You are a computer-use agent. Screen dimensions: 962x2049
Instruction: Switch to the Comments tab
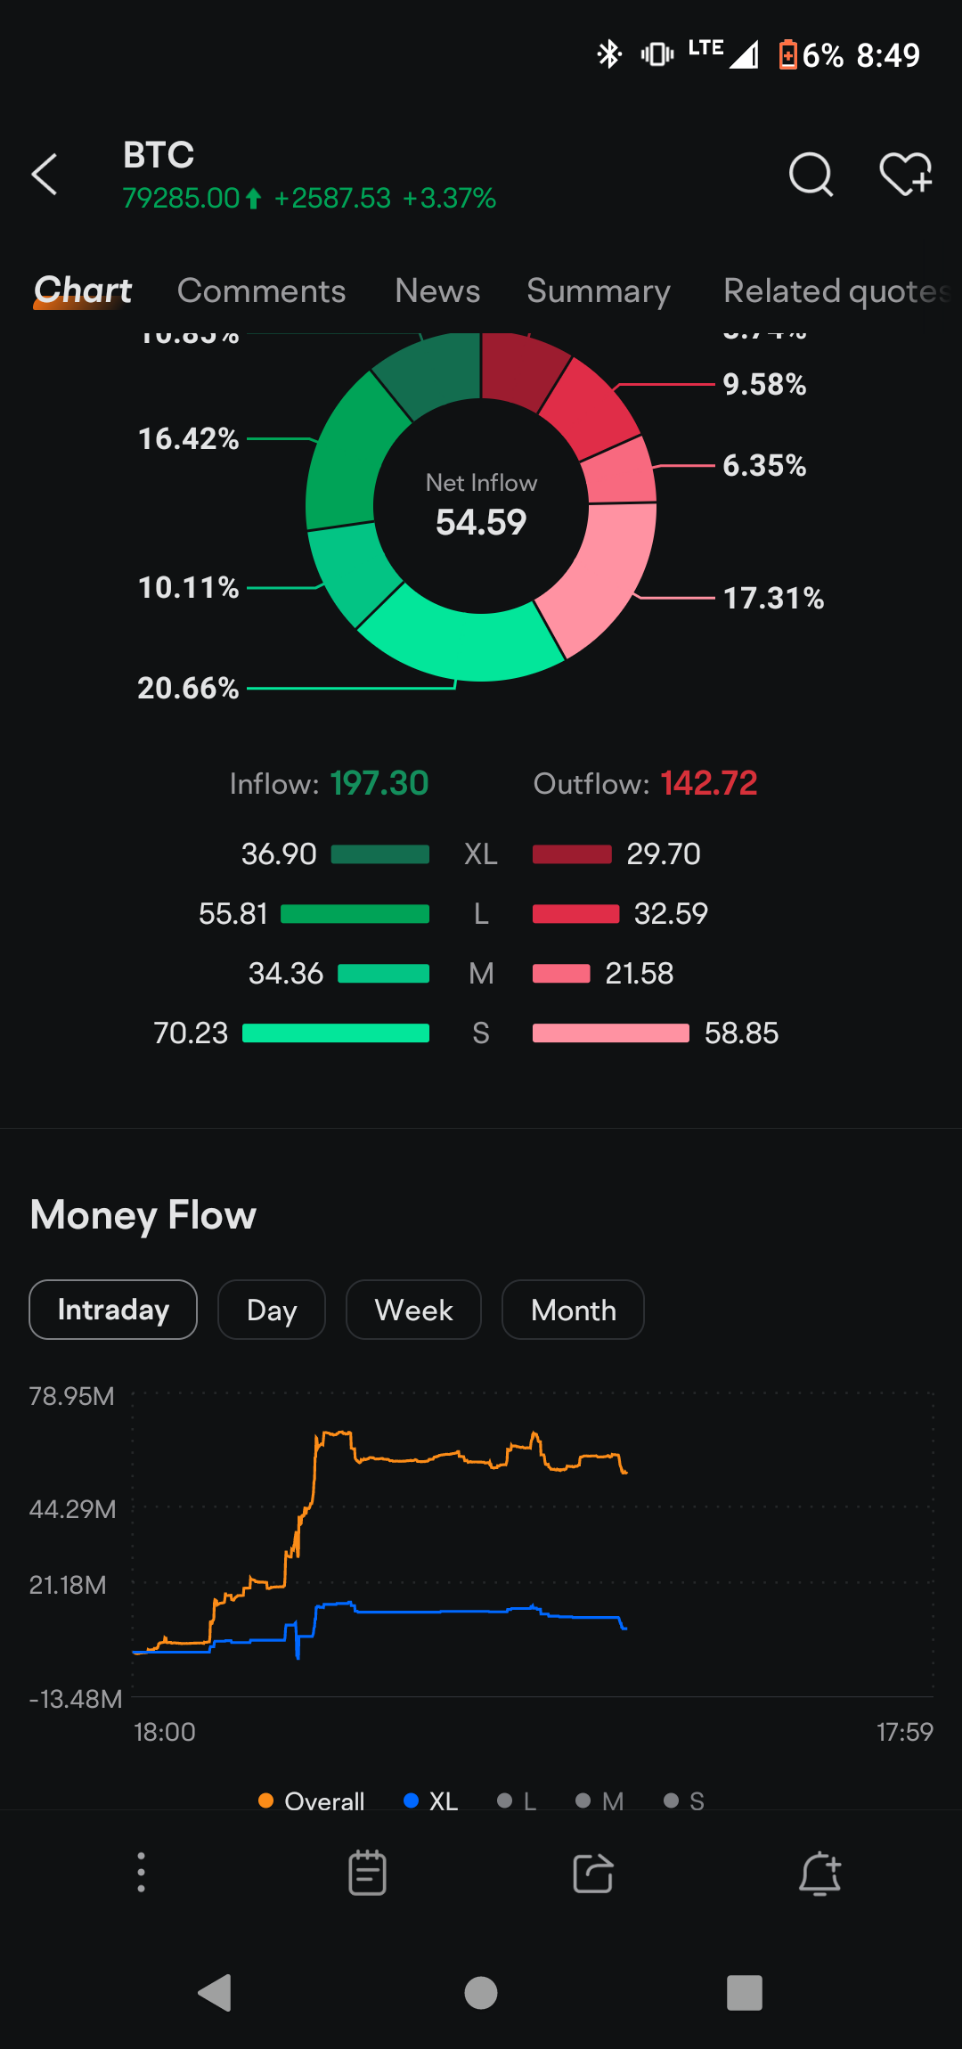click(261, 291)
